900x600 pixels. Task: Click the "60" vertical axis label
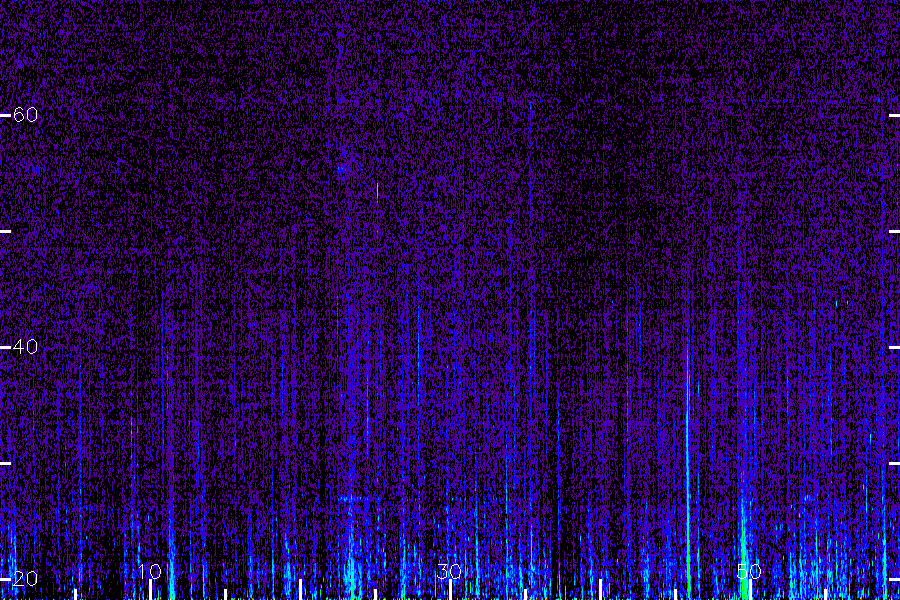[25, 115]
